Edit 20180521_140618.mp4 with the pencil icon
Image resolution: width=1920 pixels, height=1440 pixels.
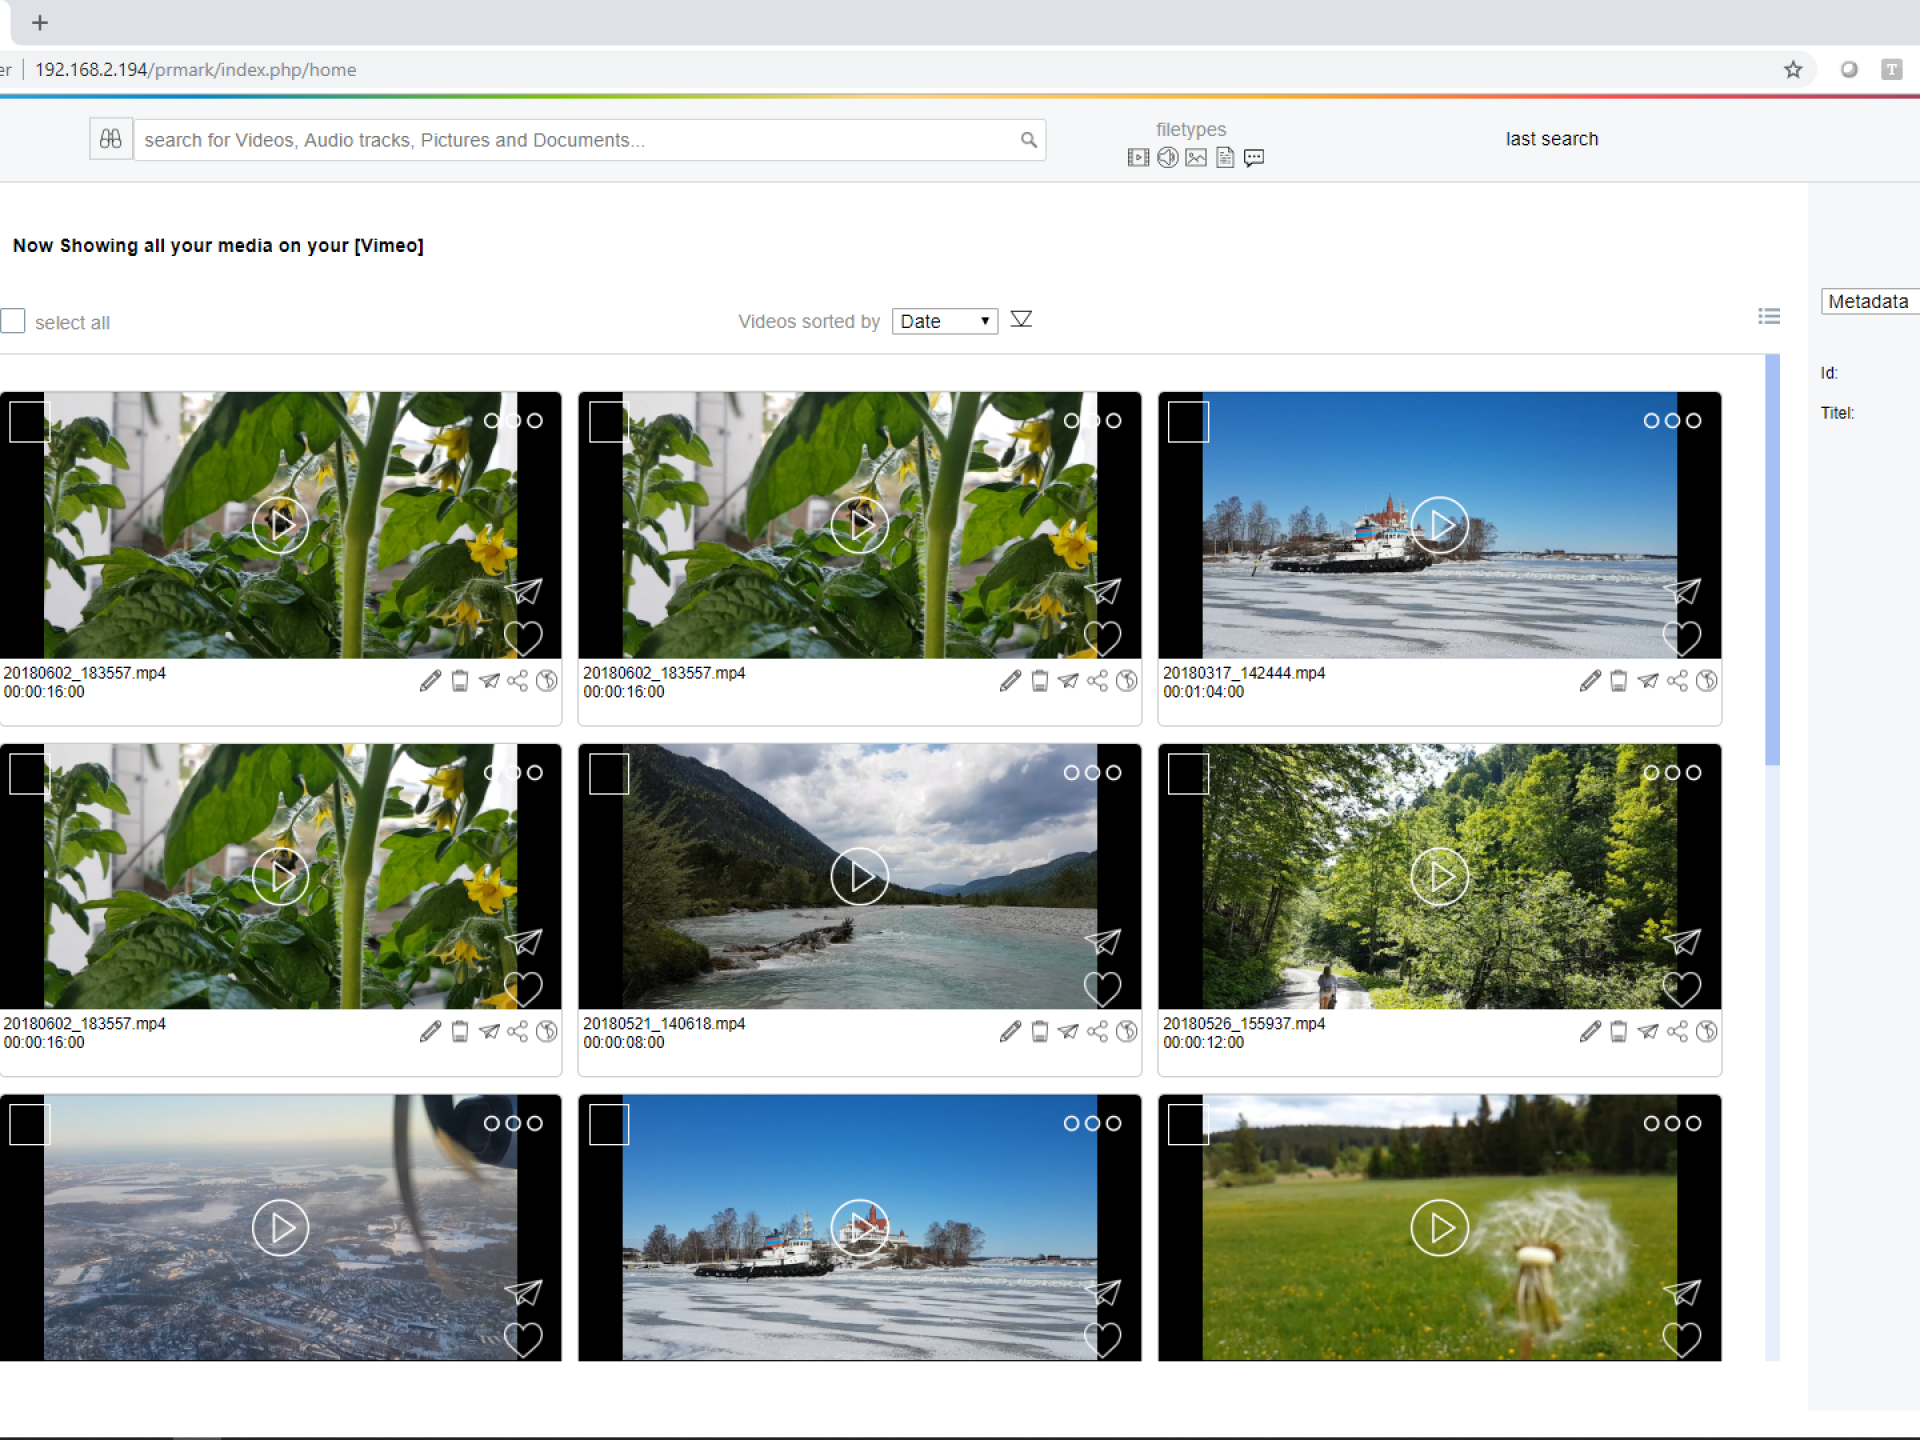(x=1010, y=1031)
